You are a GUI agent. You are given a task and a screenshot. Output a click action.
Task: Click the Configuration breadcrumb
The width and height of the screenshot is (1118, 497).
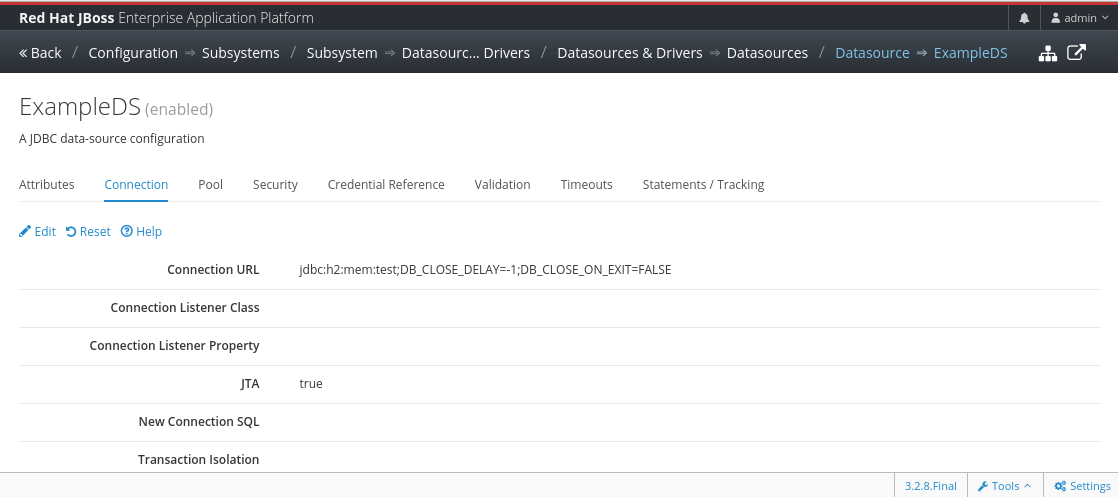point(133,53)
